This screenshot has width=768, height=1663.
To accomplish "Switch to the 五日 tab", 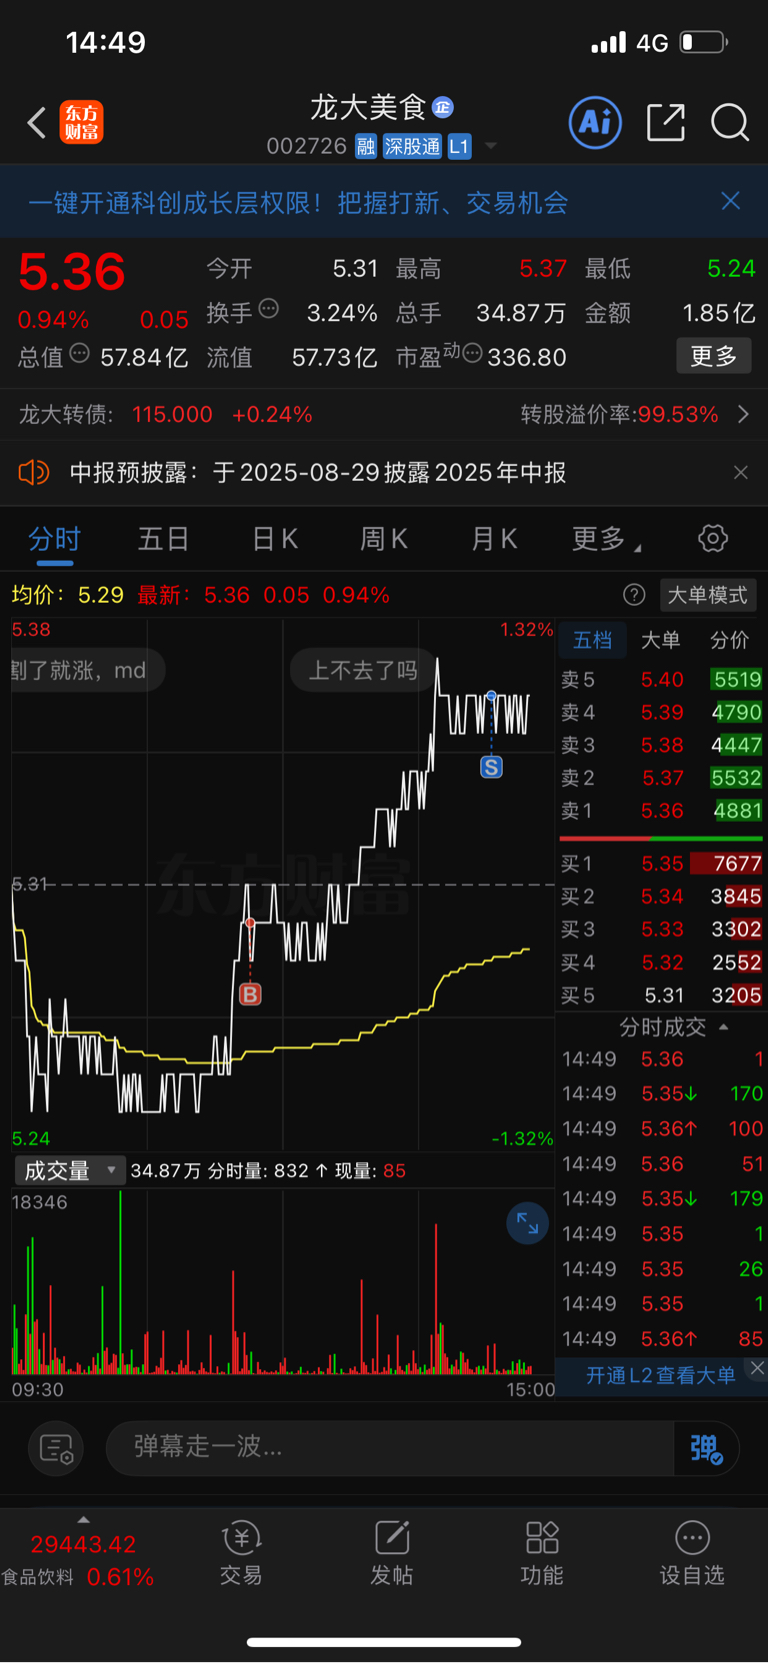I will [x=164, y=539].
